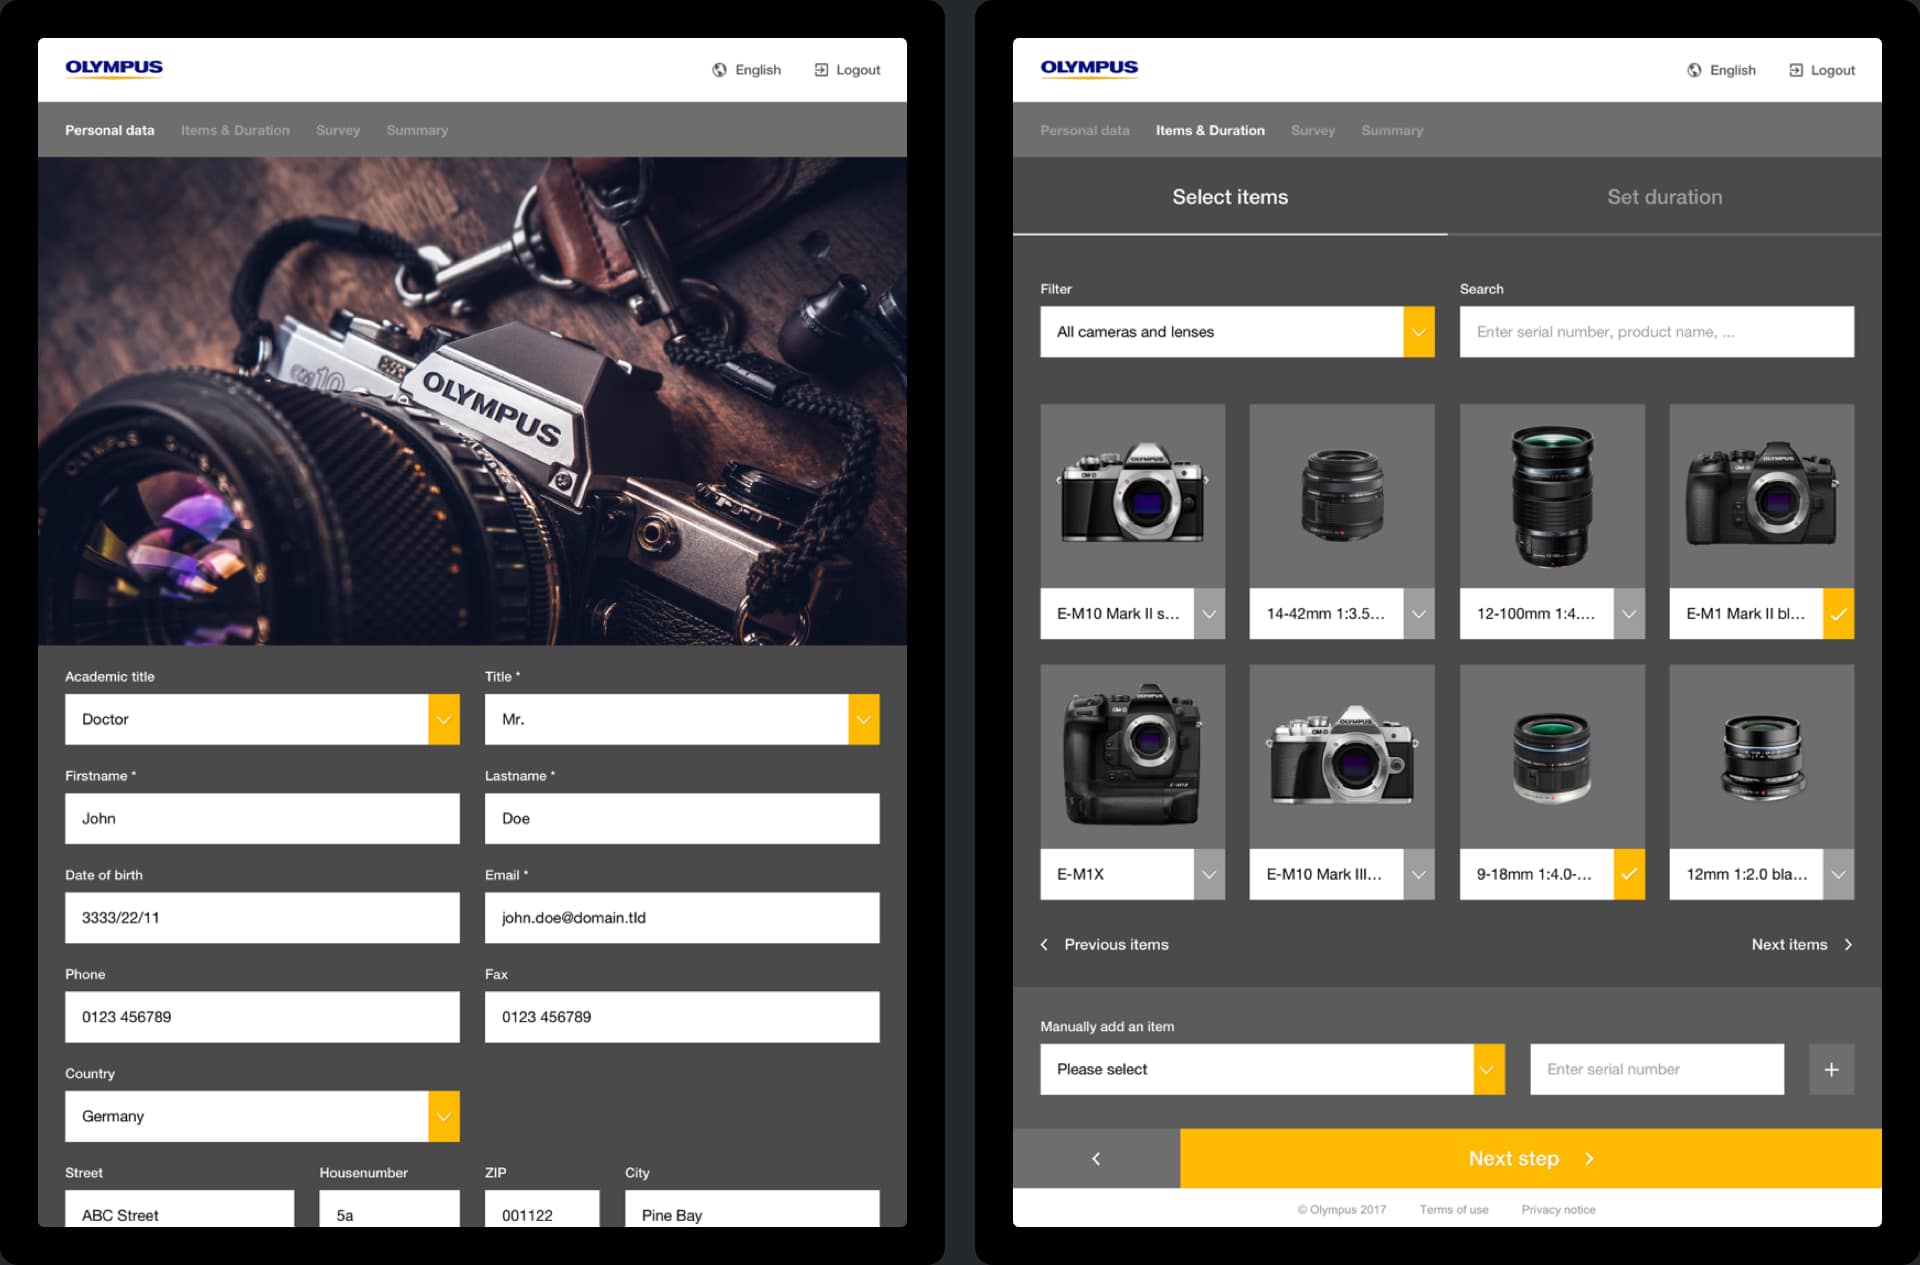The width and height of the screenshot is (1920, 1265).
Task: Click the Lastname field containing Doe
Action: click(682, 818)
